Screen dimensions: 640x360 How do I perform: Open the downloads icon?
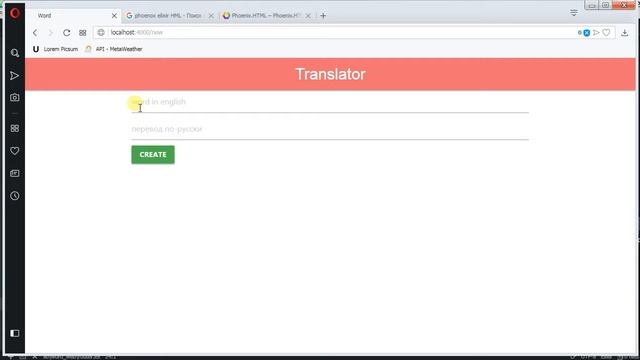point(624,33)
